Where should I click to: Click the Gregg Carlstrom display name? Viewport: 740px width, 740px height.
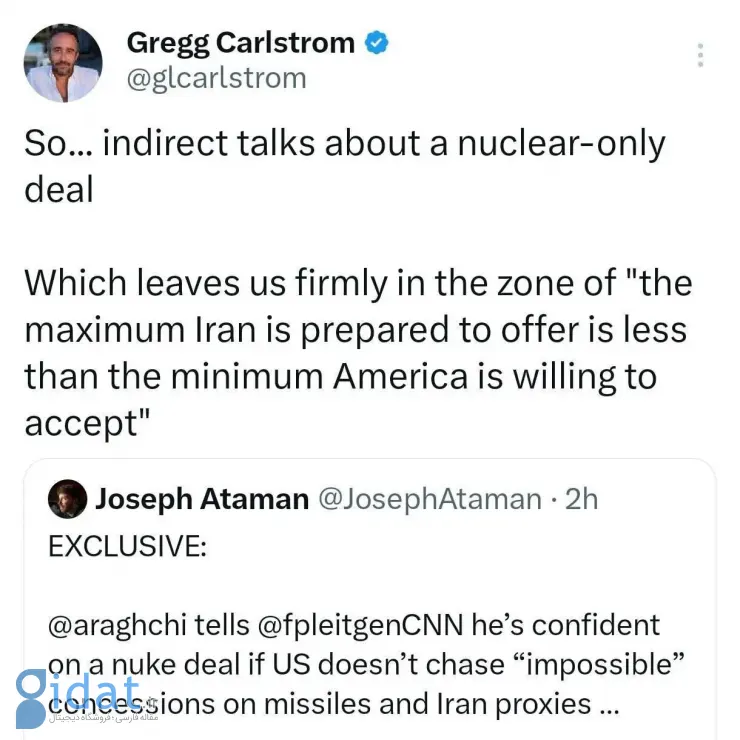pos(241,43)
